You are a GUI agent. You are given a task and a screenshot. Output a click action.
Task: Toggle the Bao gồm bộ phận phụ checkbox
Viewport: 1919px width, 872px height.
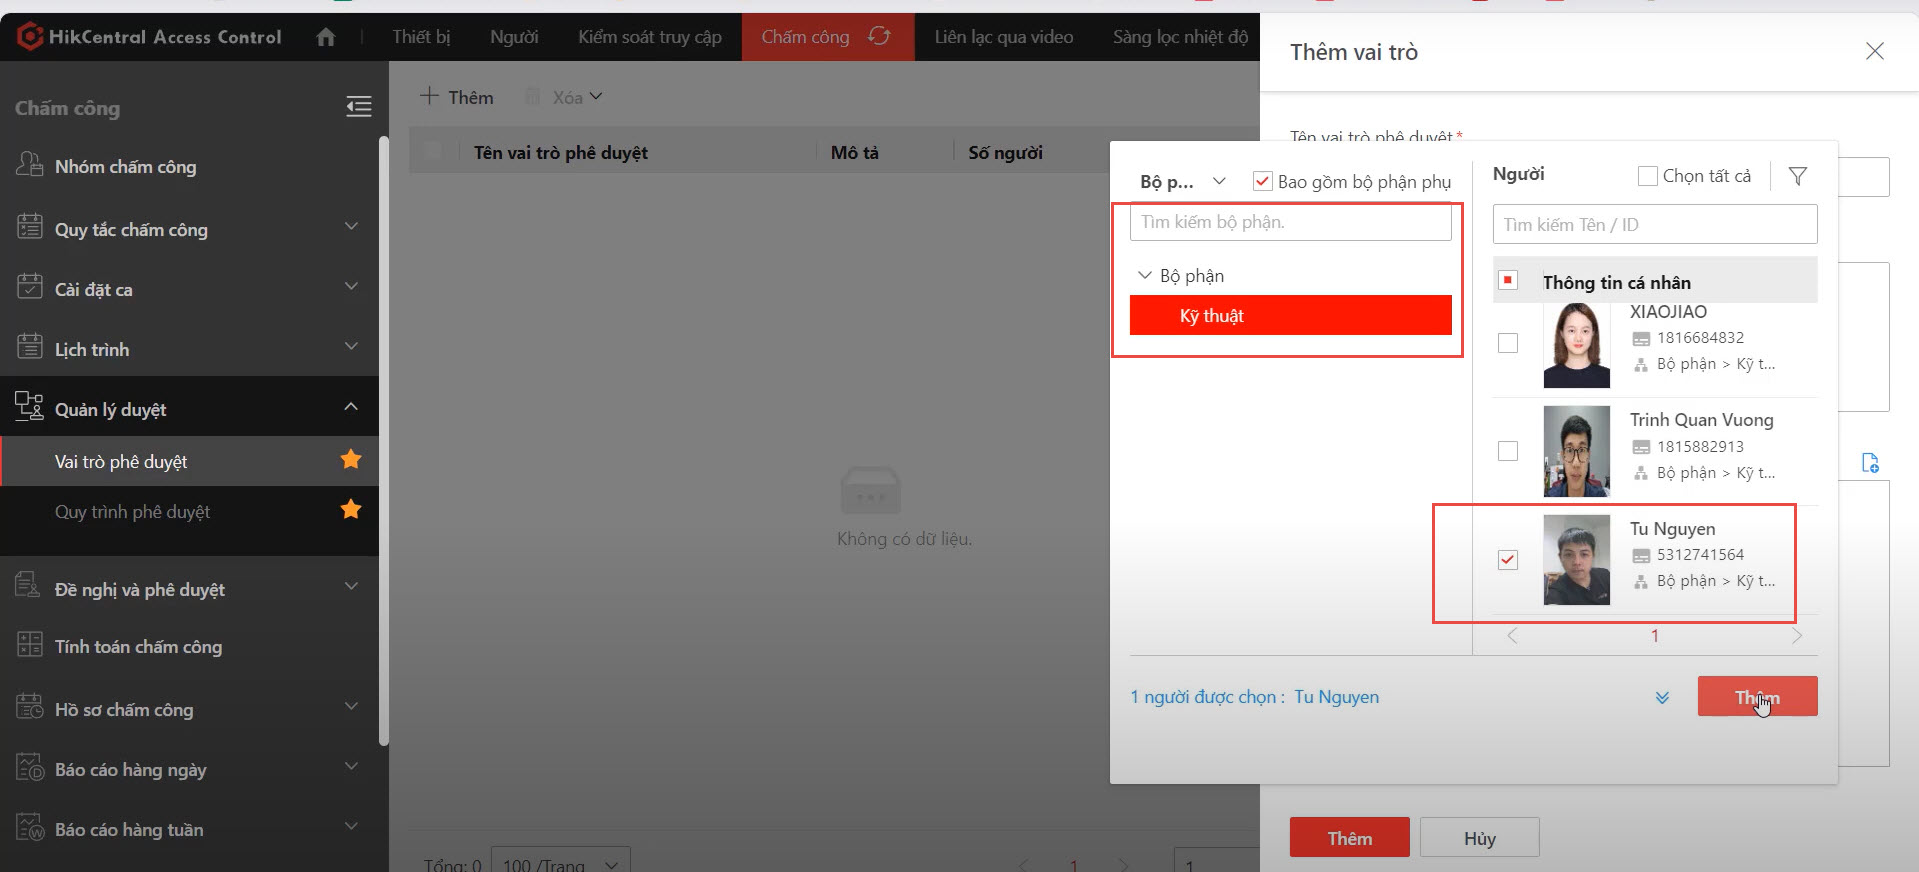tap(1262, 181)
